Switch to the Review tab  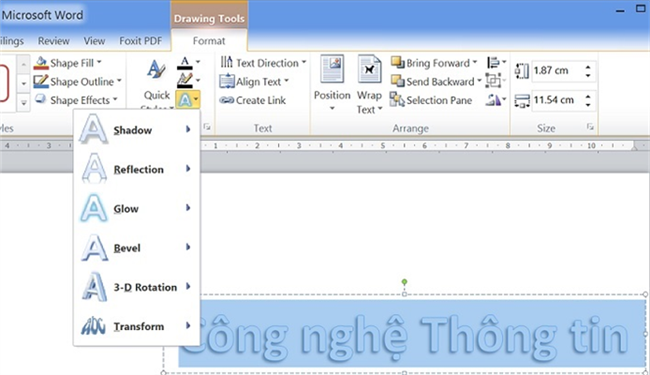(53, 41)
